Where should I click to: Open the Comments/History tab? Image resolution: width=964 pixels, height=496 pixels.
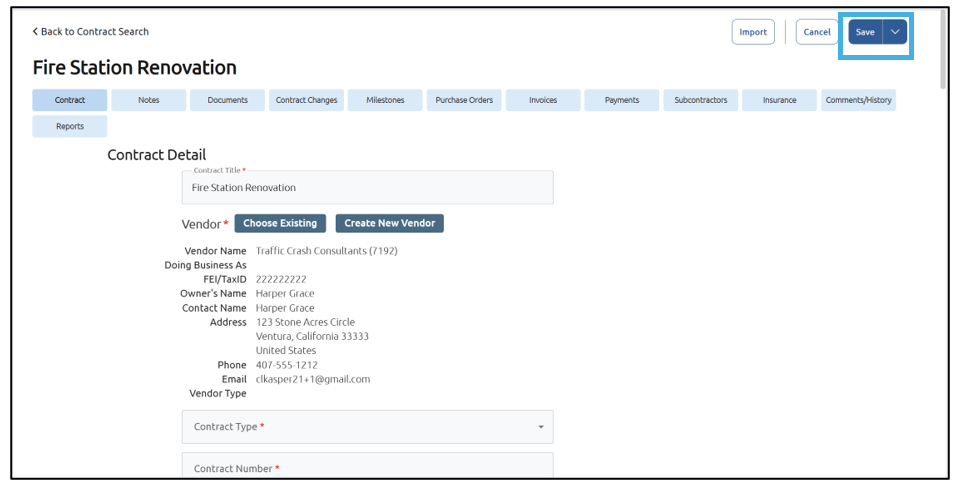tap(858, 100)
